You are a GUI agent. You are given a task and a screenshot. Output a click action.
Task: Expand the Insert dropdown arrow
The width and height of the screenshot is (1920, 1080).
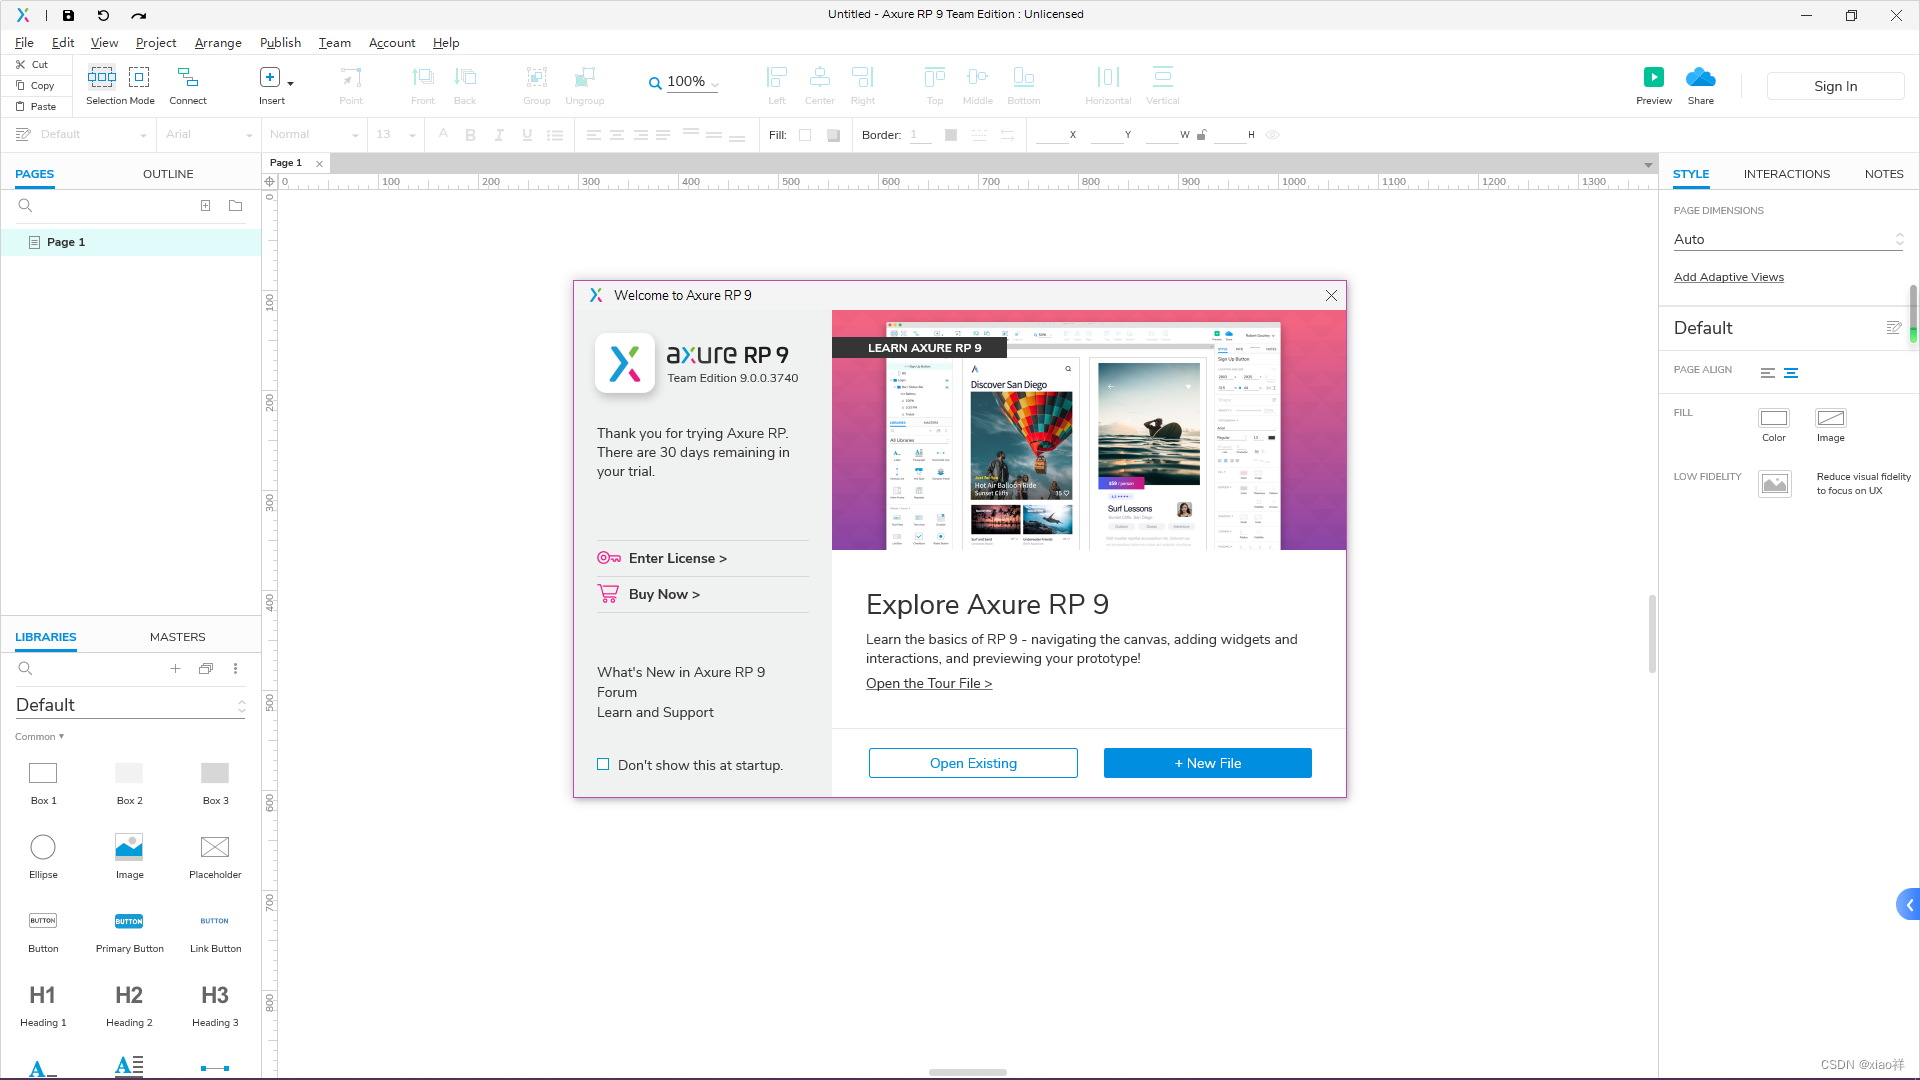pyautogui.click(x=291, y=83)
